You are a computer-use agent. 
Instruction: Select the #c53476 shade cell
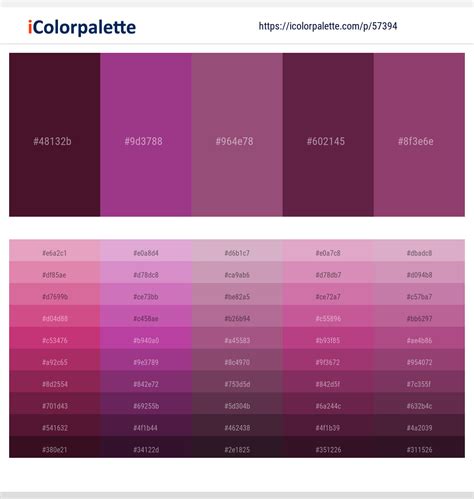(x=55, y=338)
